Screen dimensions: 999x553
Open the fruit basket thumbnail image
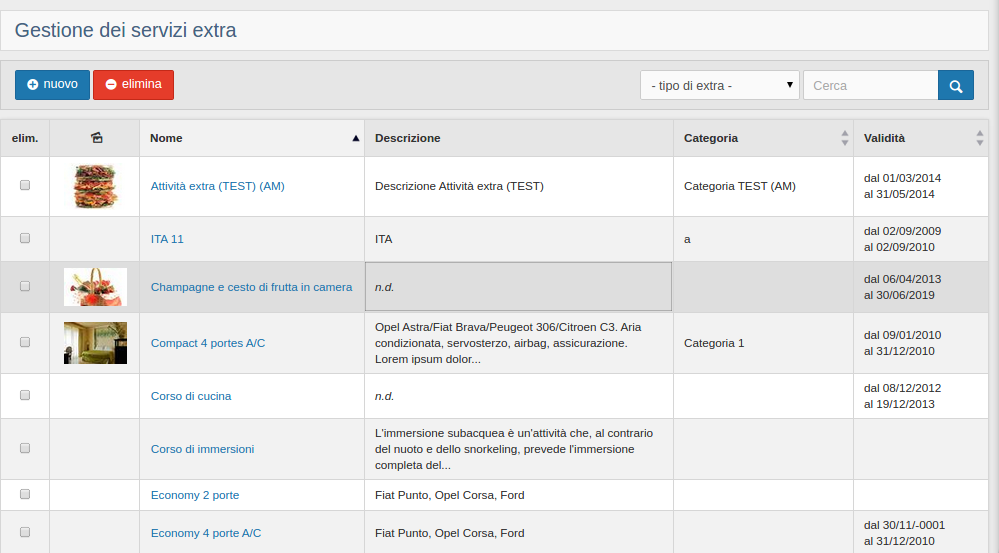pos(95,286)
